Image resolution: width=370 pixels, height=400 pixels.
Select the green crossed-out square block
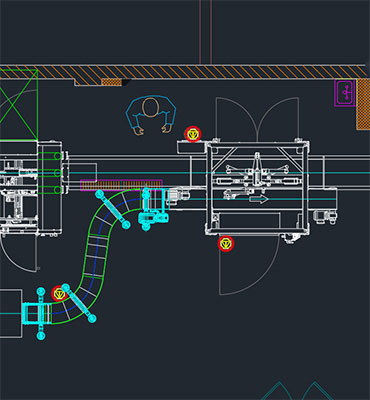[19, 104]
